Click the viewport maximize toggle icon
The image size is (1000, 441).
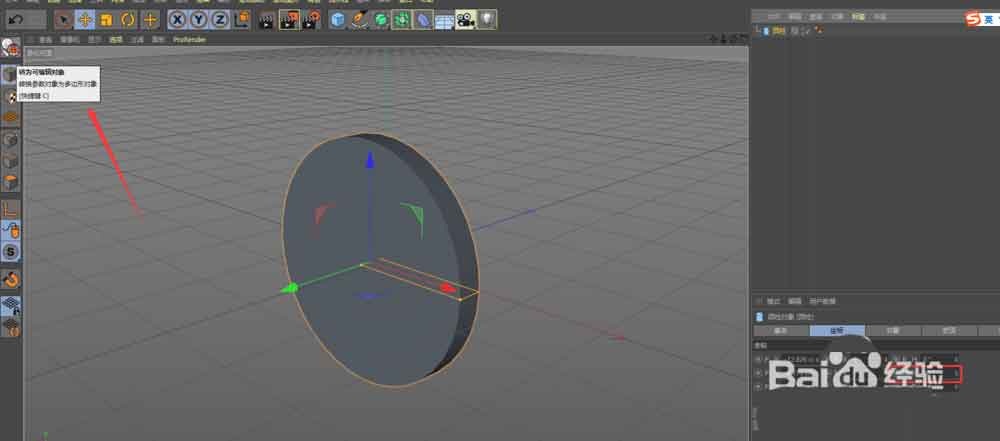tap(743, 39)
